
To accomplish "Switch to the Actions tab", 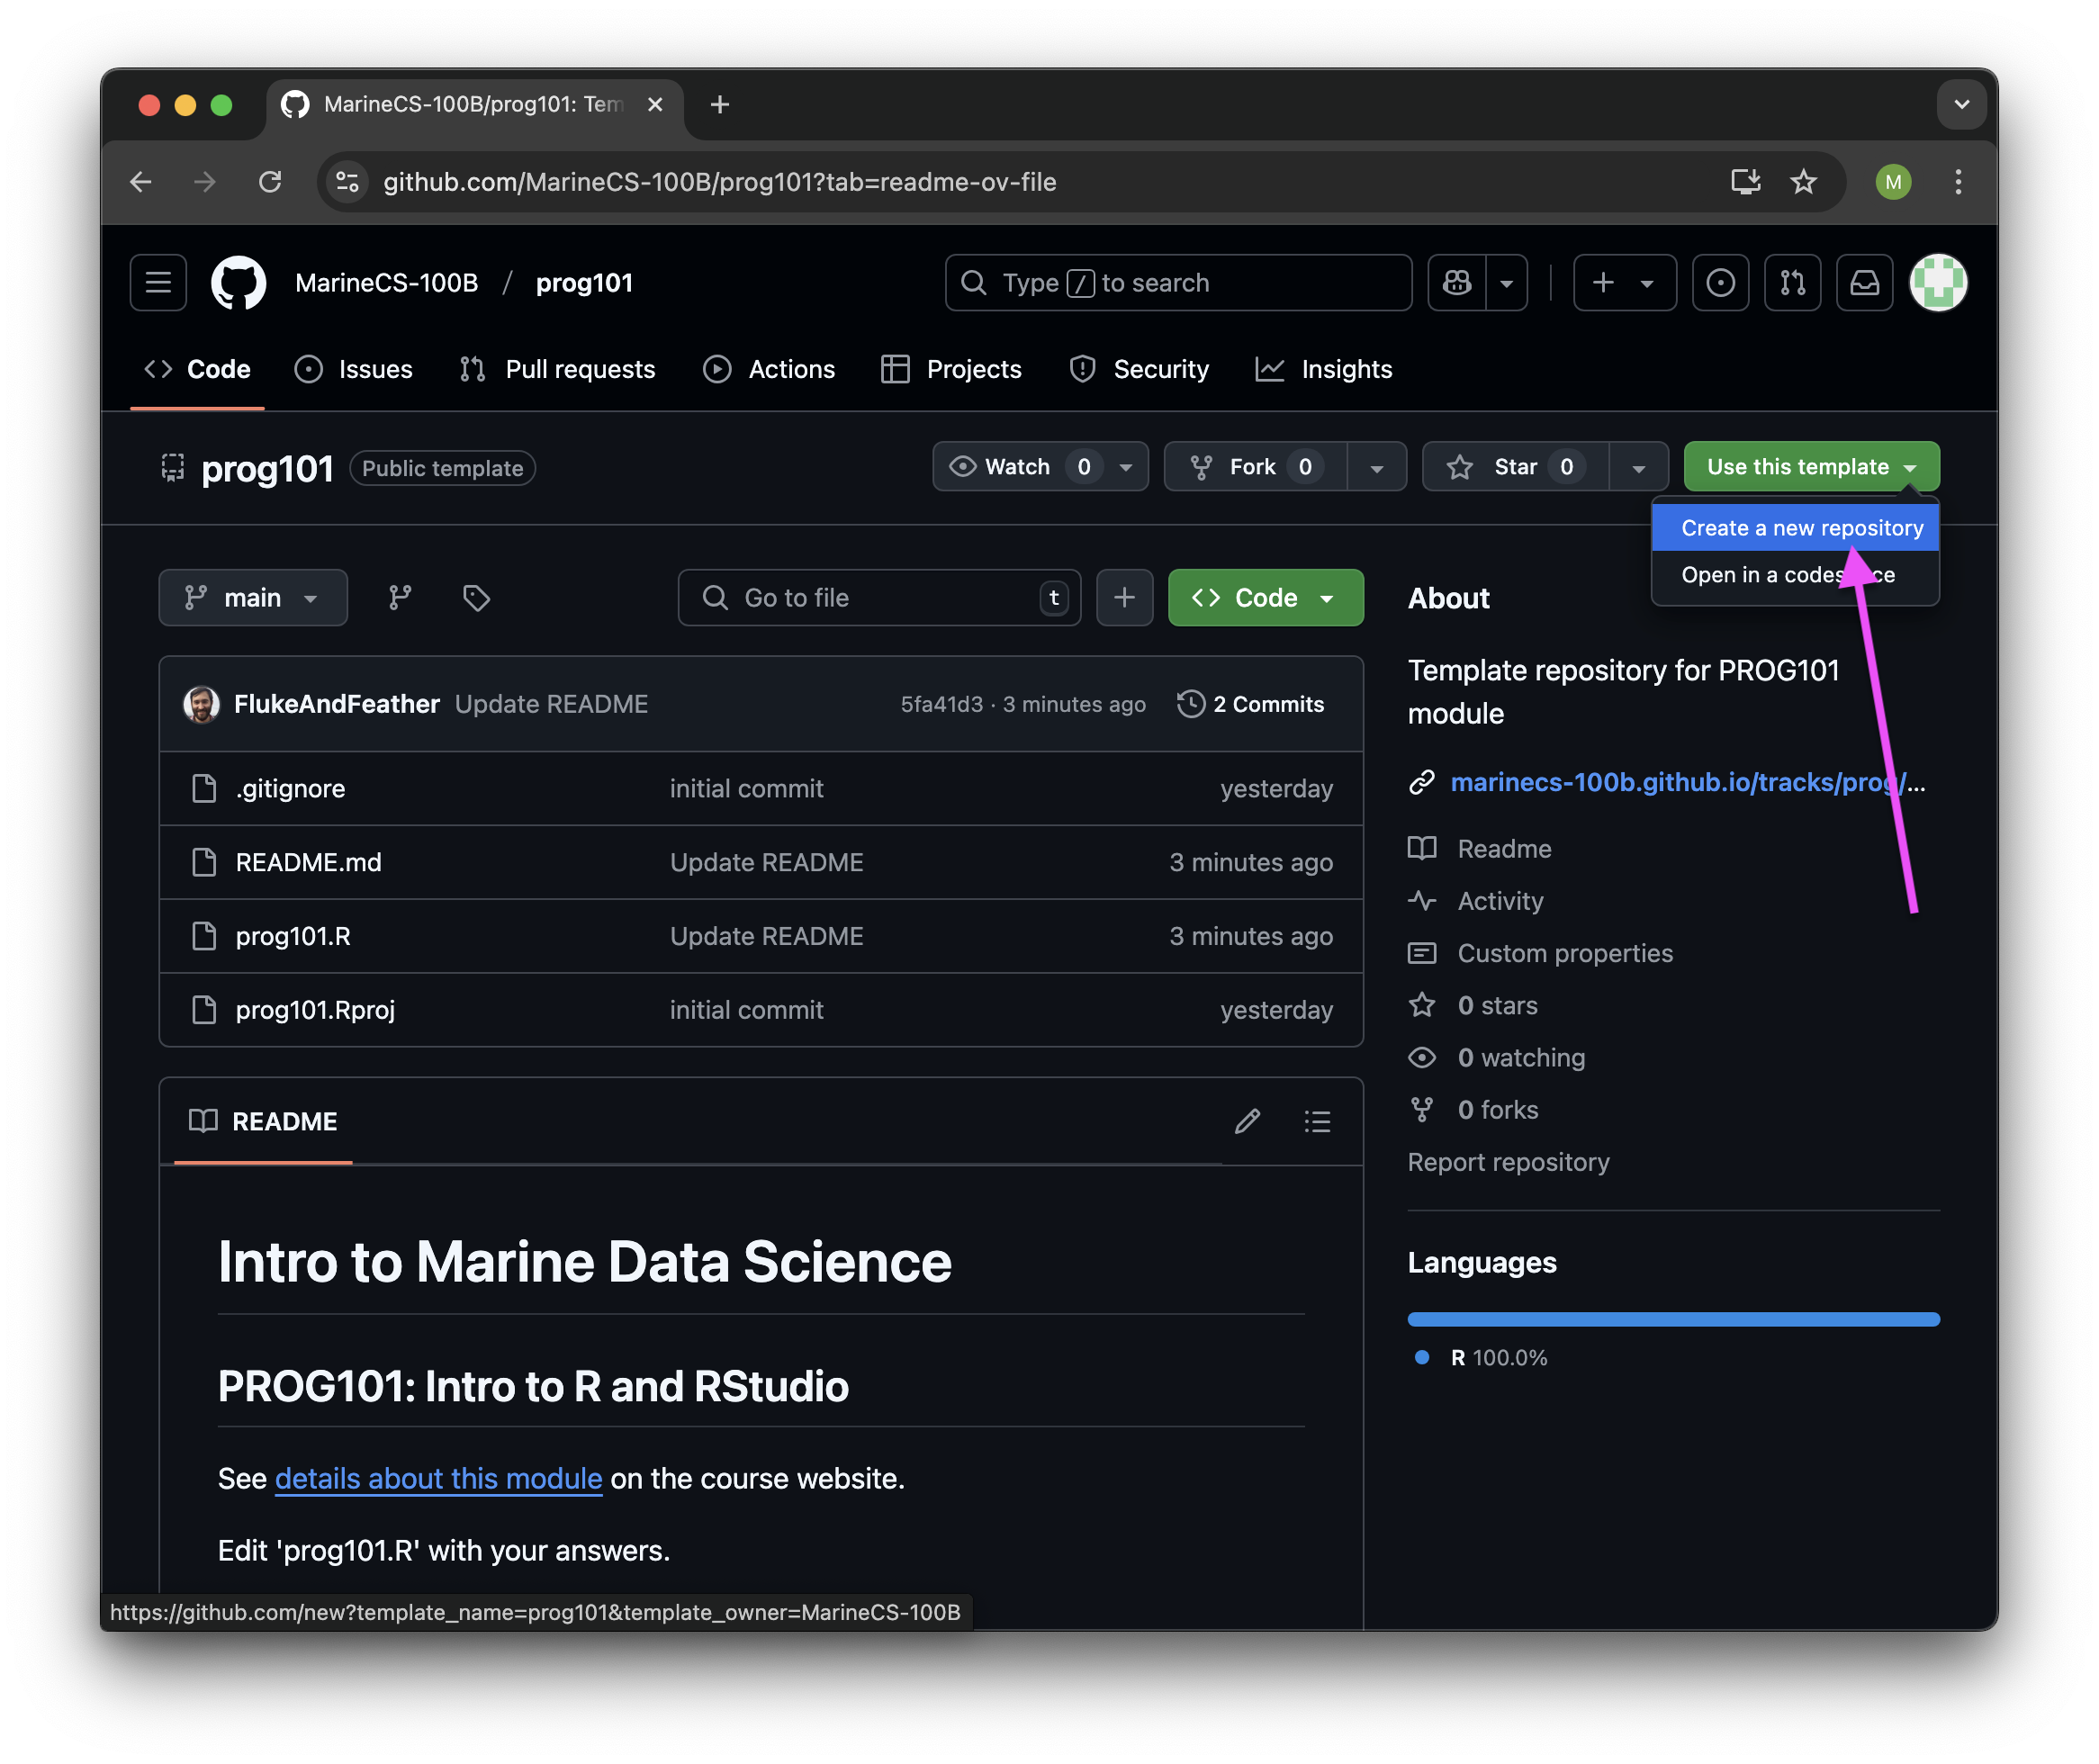I will click(x=769, y=369).
